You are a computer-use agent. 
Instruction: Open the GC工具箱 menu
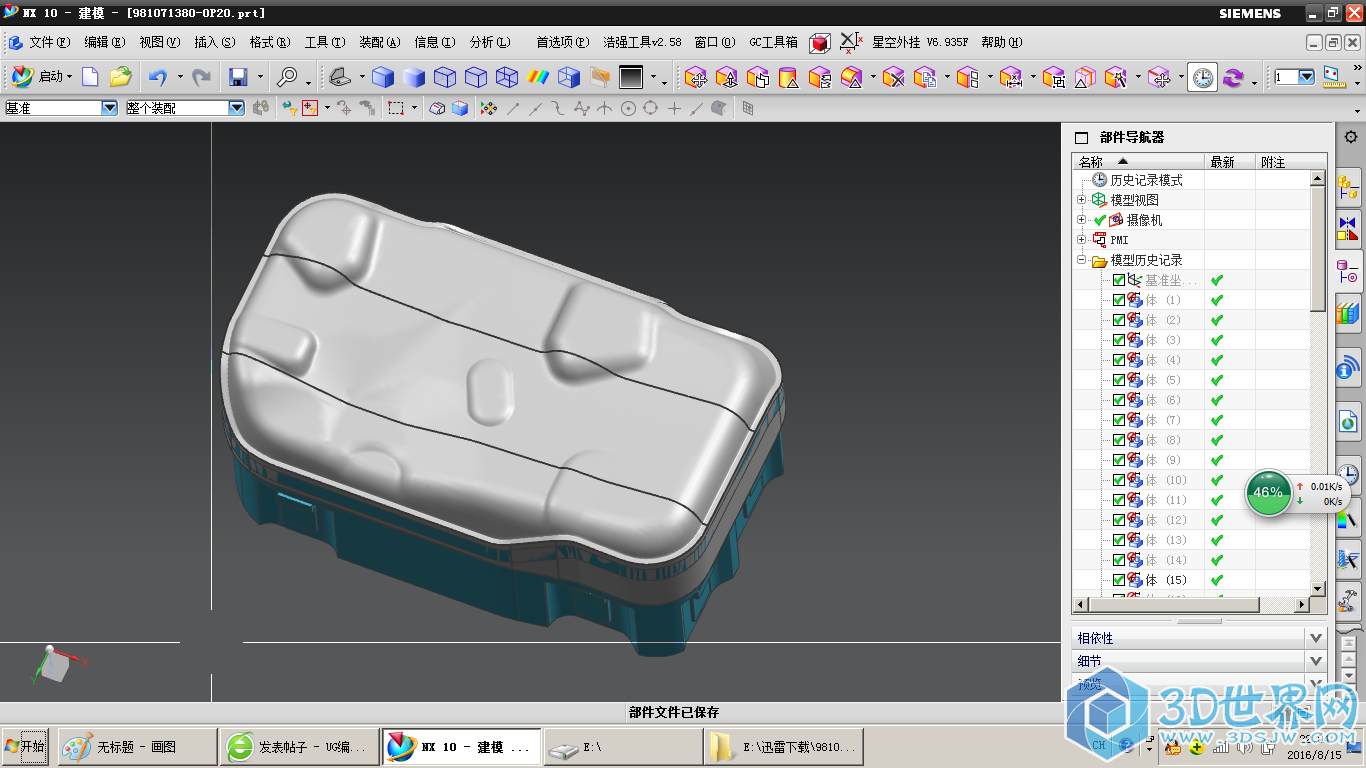(773, 42)
